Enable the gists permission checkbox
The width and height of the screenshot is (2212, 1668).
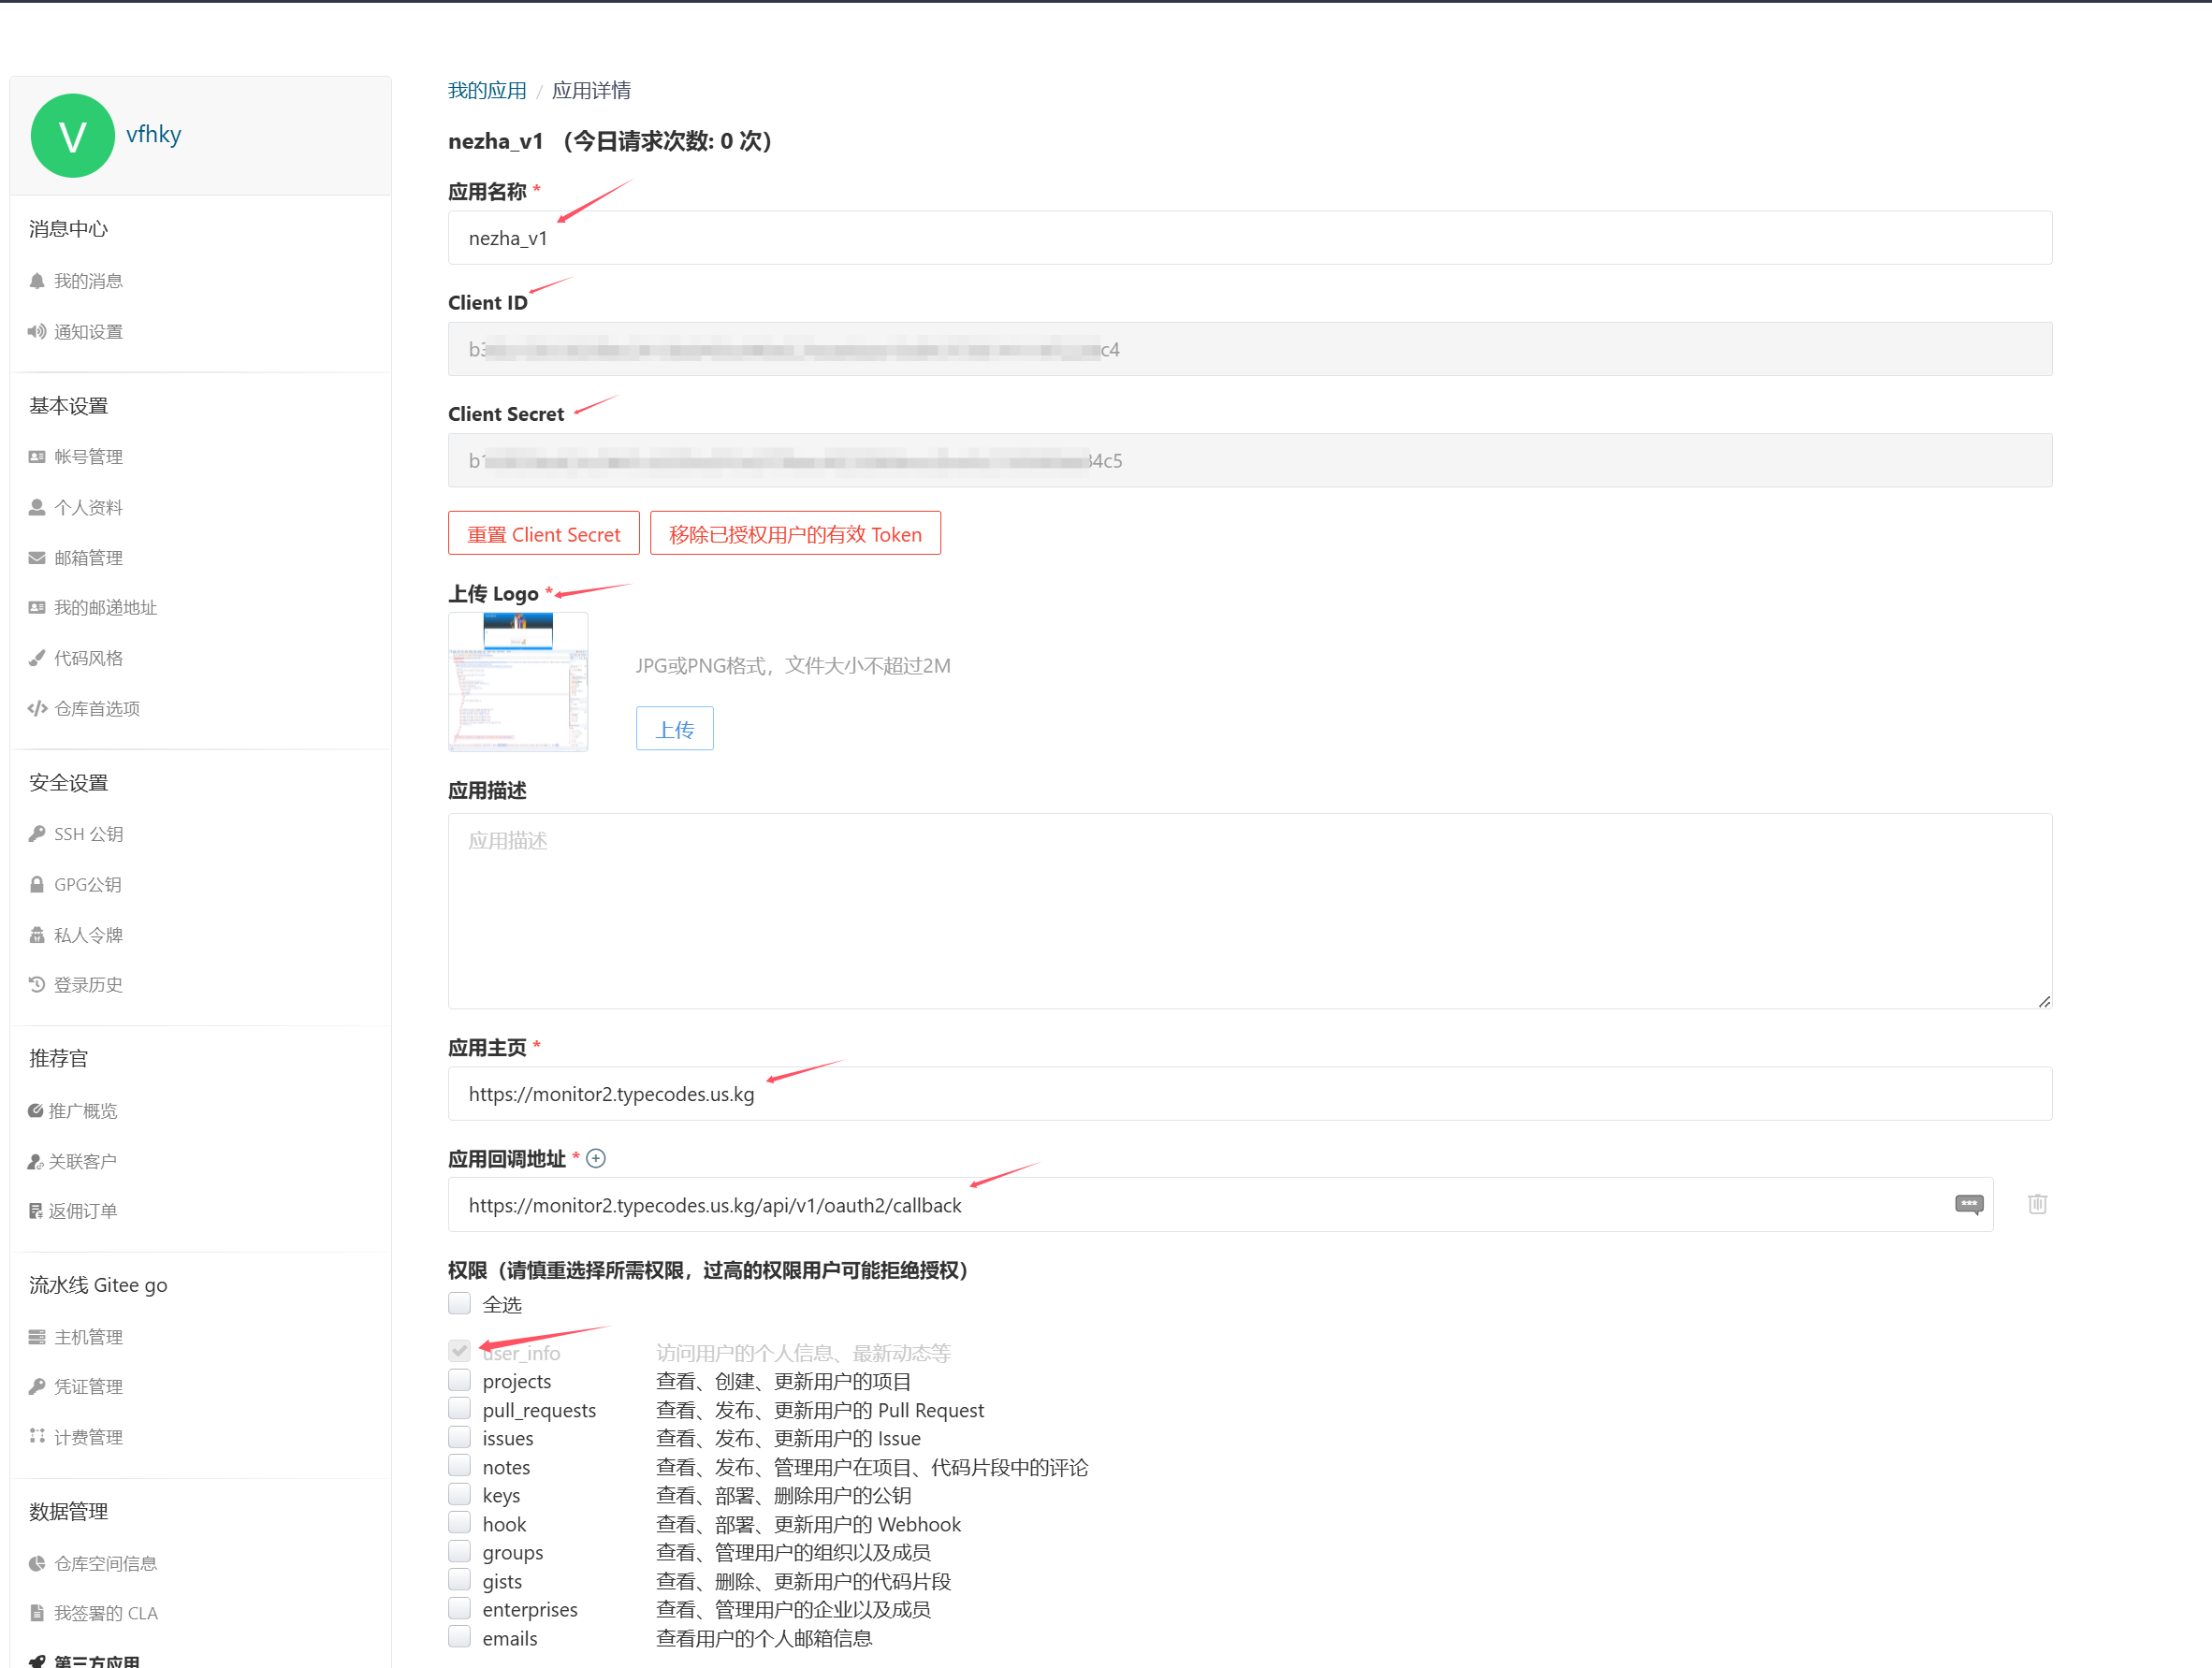tap(460, 1581)
